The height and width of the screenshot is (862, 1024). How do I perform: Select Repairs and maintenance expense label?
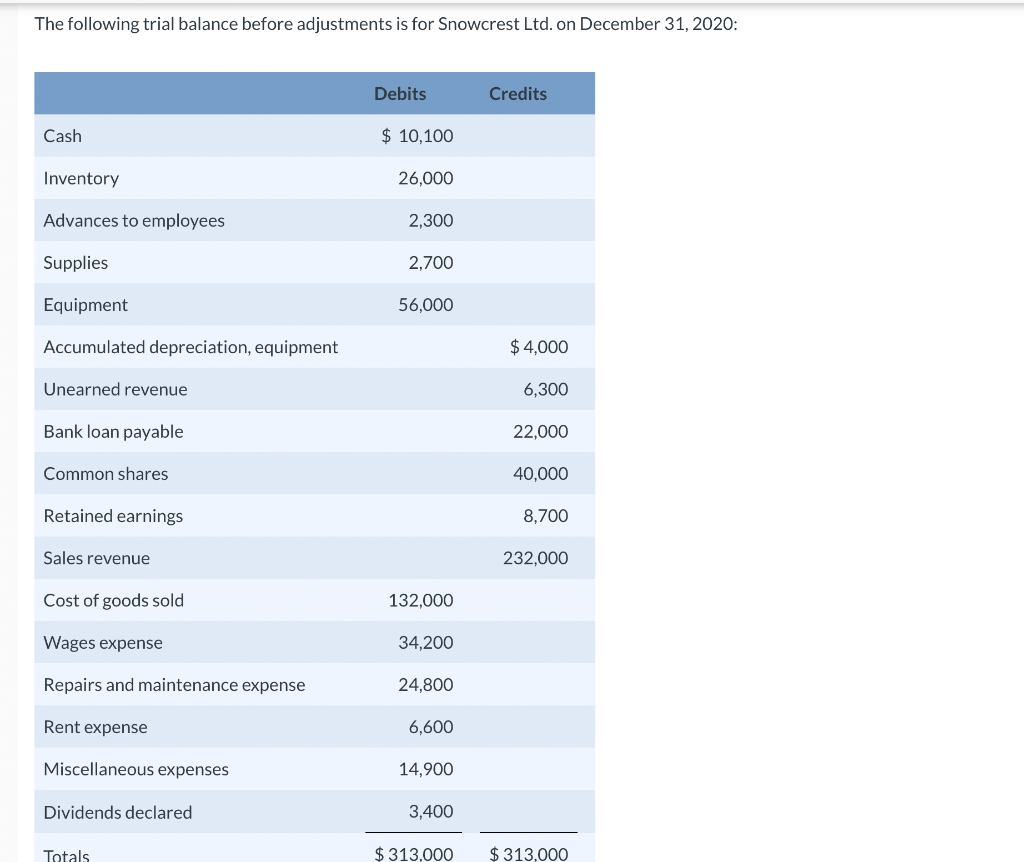[174, 685]
